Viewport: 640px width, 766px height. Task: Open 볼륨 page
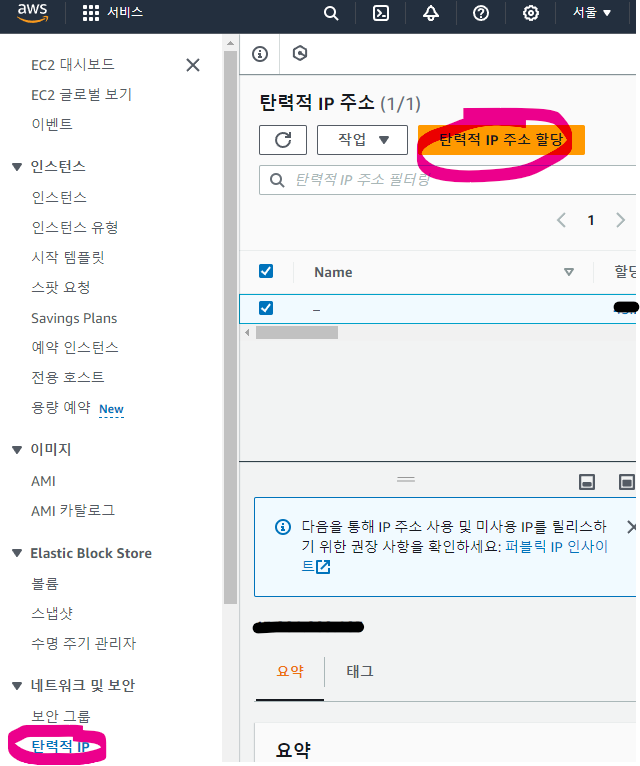[x=45, y=584]
